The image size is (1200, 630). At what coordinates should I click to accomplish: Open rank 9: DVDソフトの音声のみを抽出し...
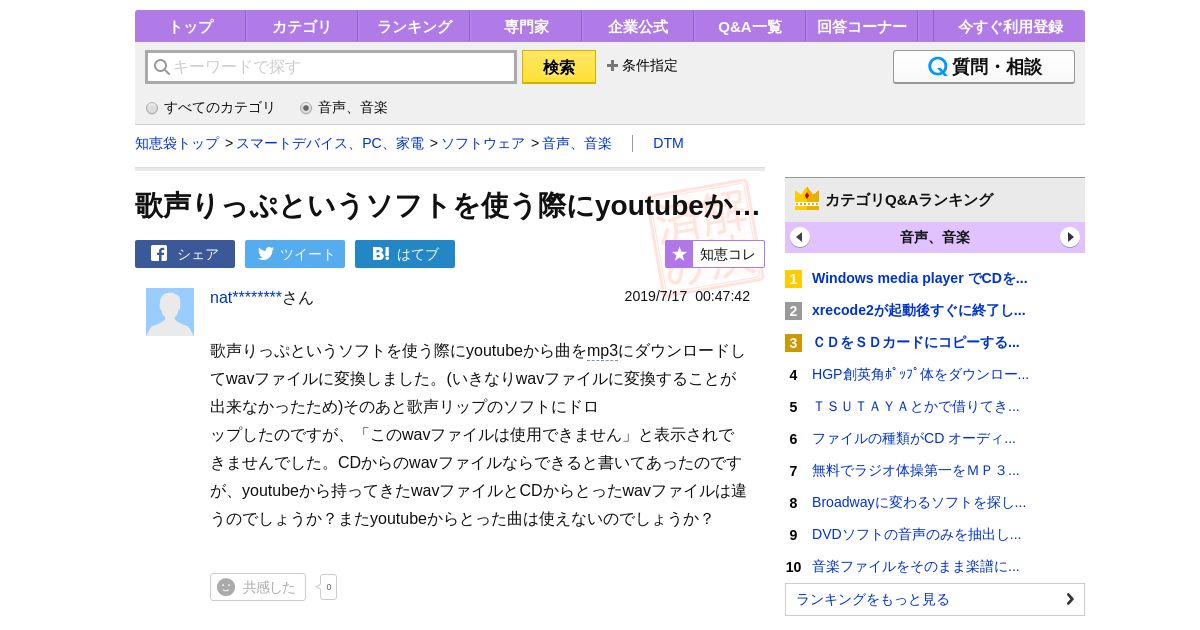point(917,534)
